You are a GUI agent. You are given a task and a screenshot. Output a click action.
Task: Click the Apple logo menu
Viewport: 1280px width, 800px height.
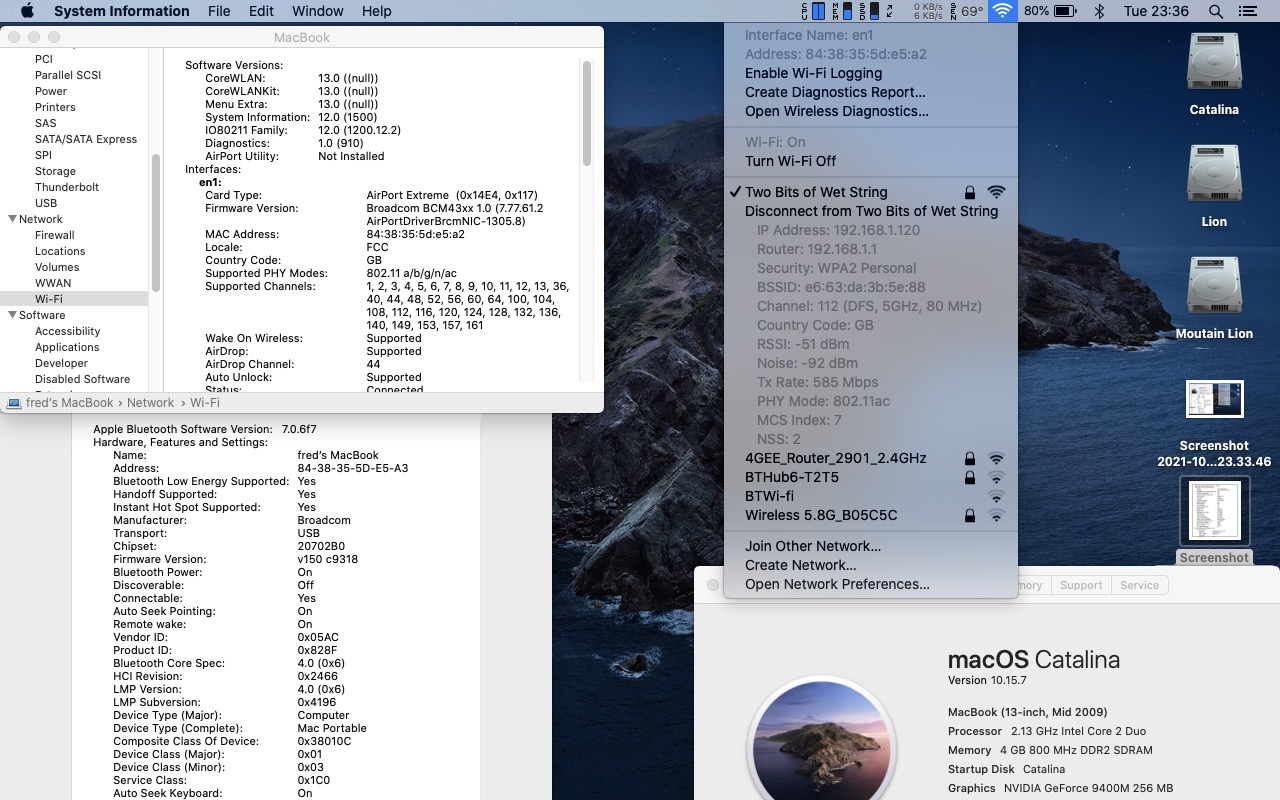27,11
